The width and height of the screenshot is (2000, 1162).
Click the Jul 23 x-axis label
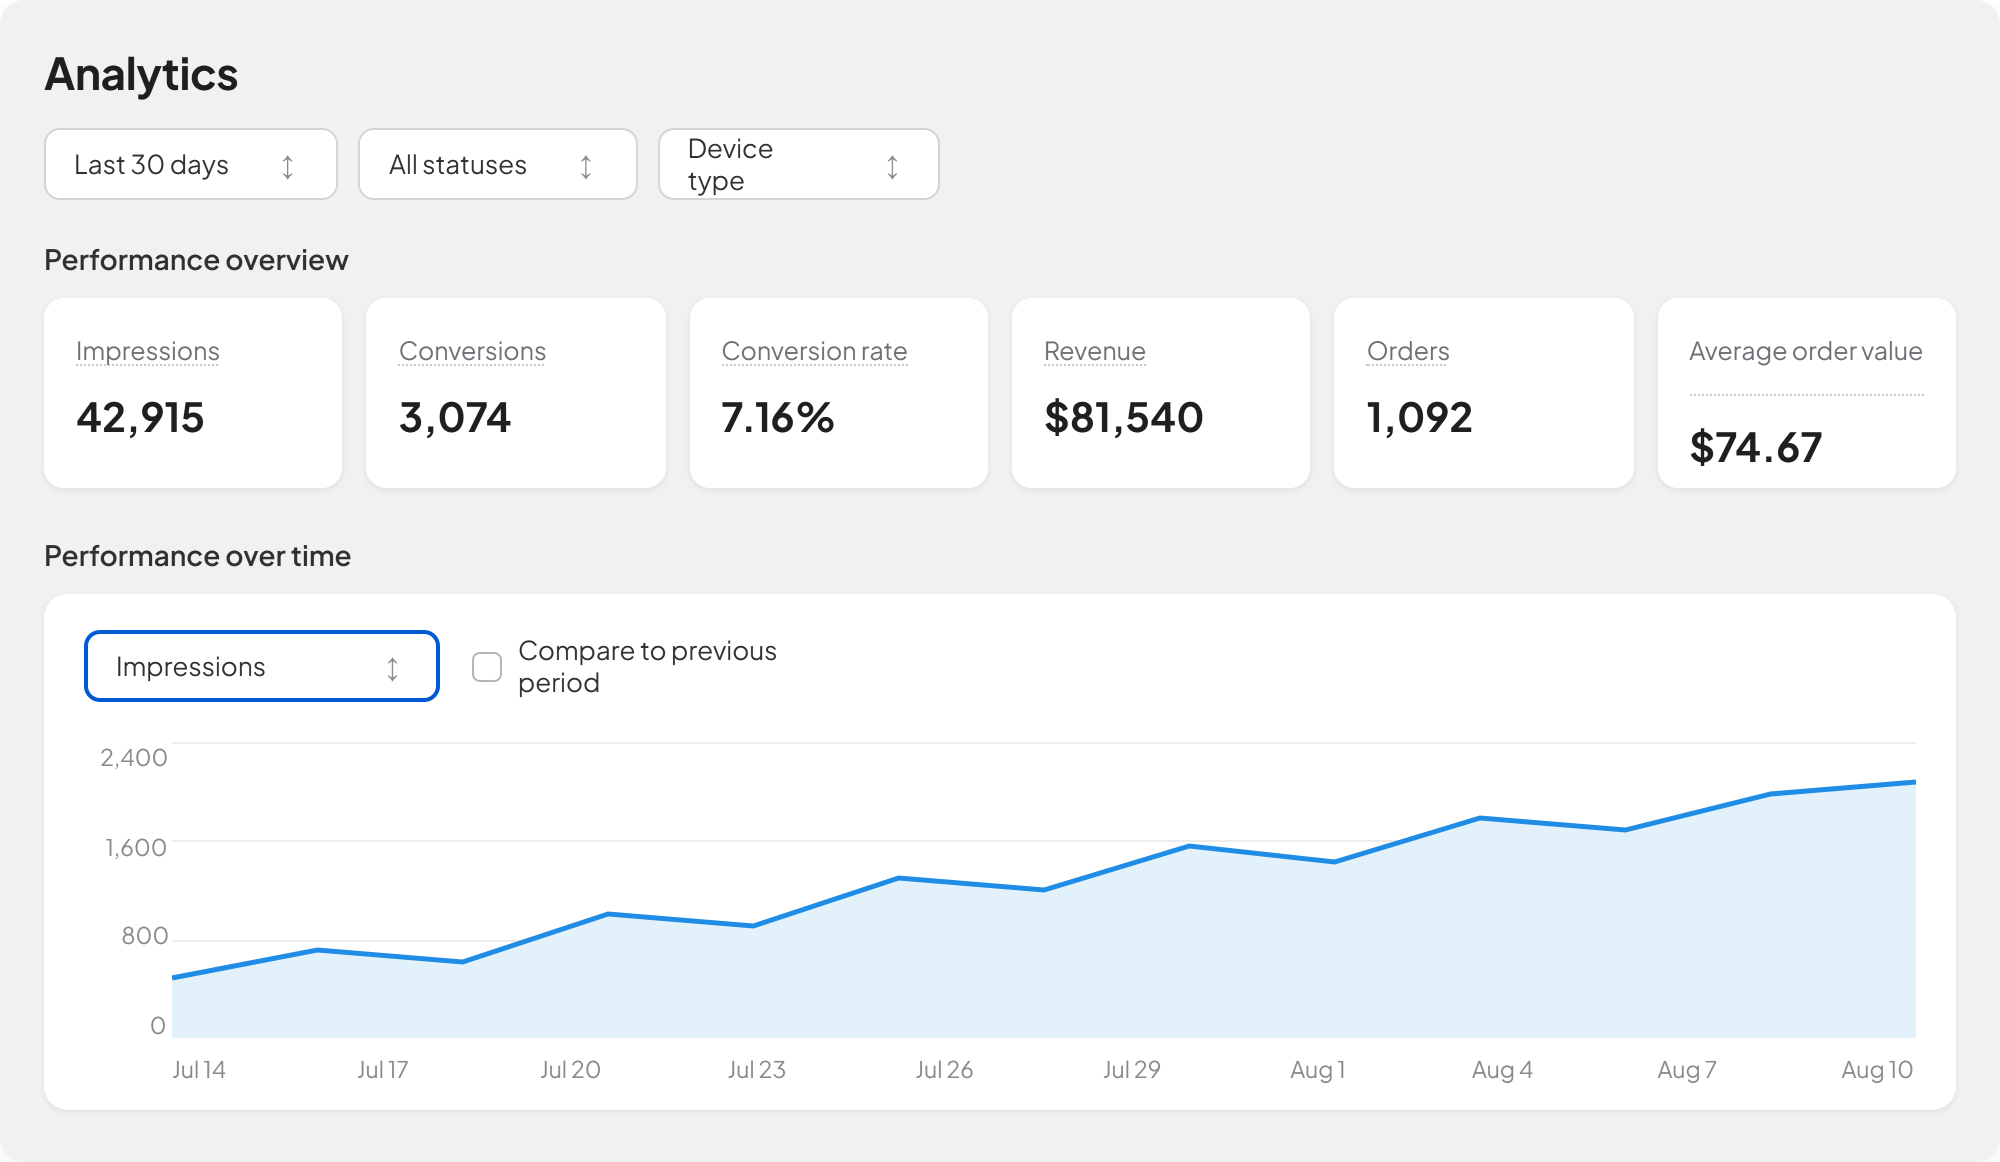pyautogui.click(x=757, y=1070)
